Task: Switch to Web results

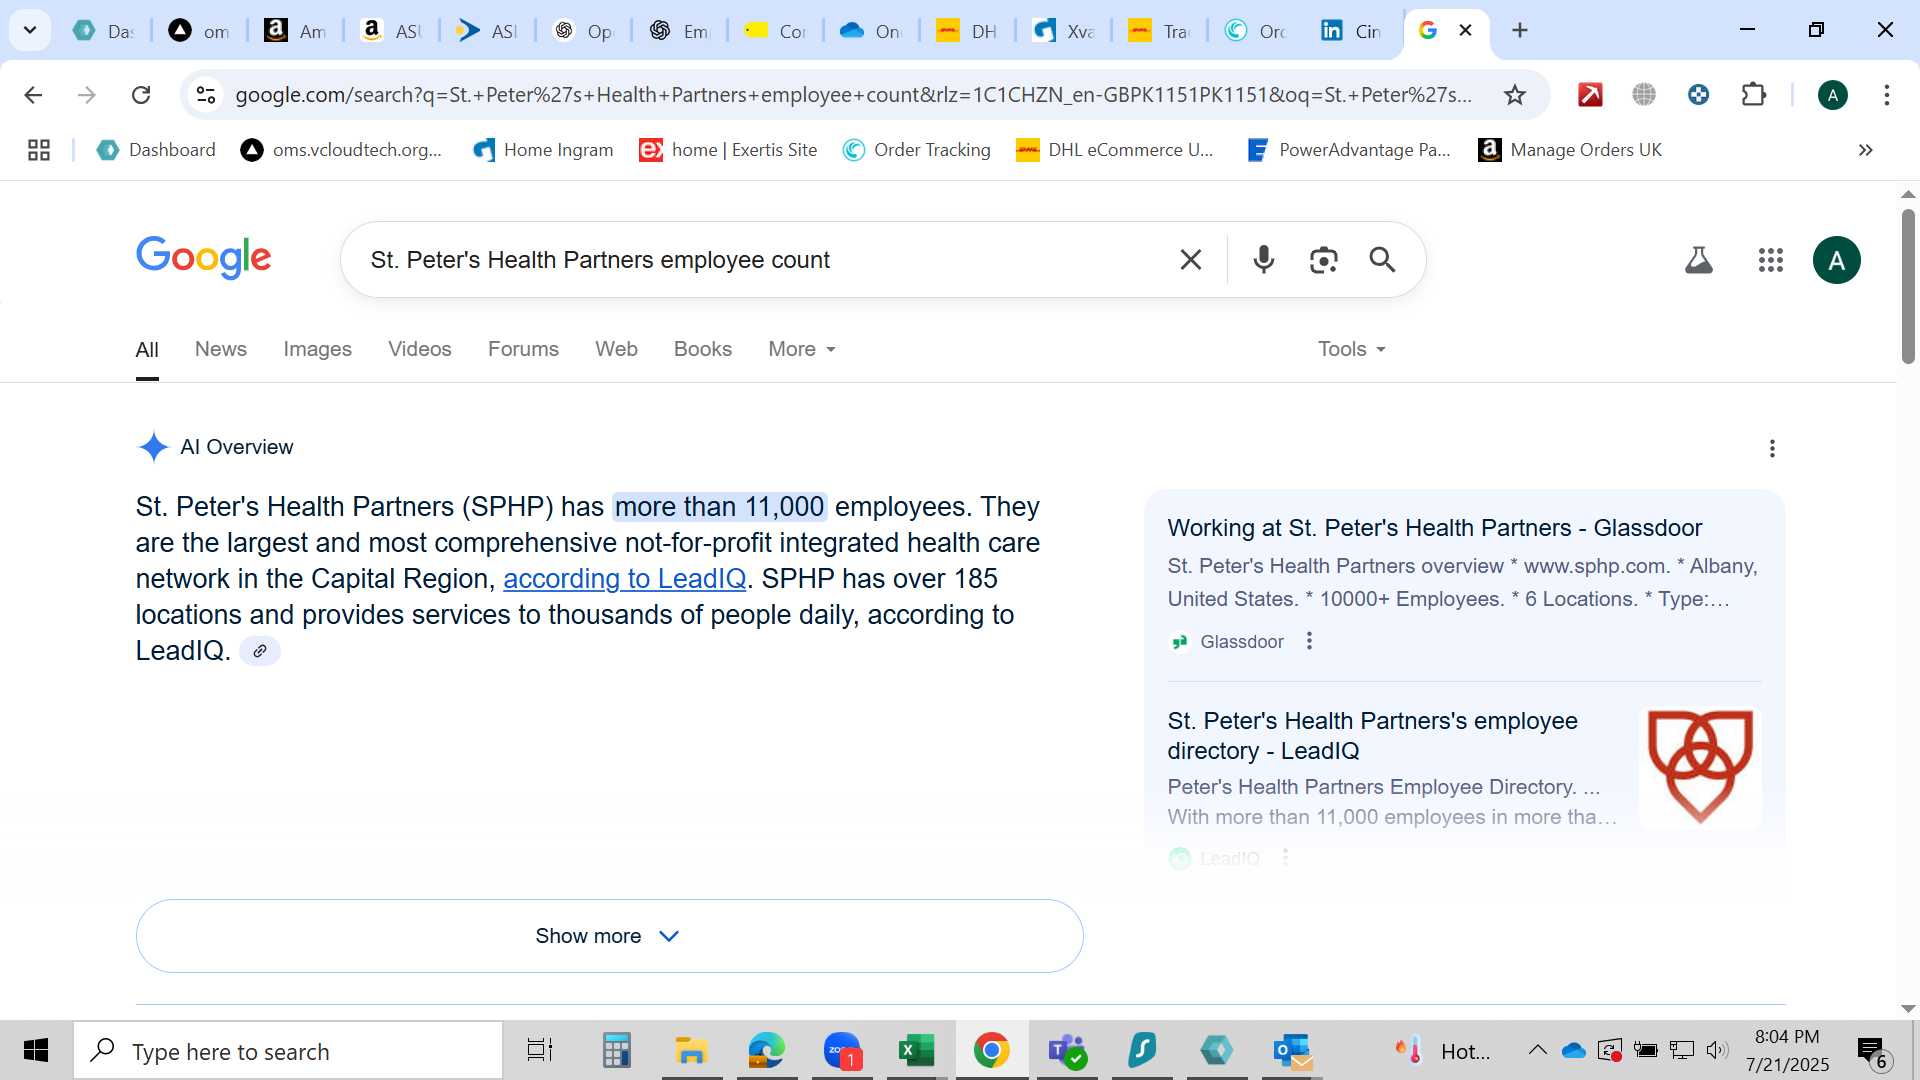Action: [616, 349]
